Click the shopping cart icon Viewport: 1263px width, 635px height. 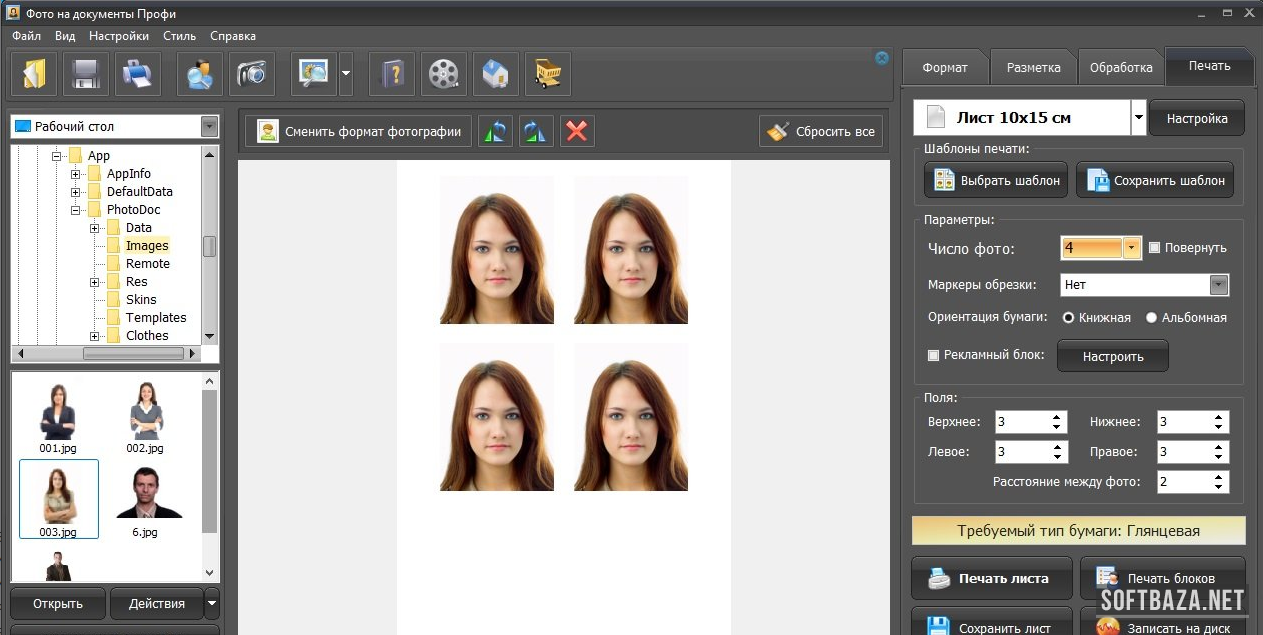(x=547, y=74)
